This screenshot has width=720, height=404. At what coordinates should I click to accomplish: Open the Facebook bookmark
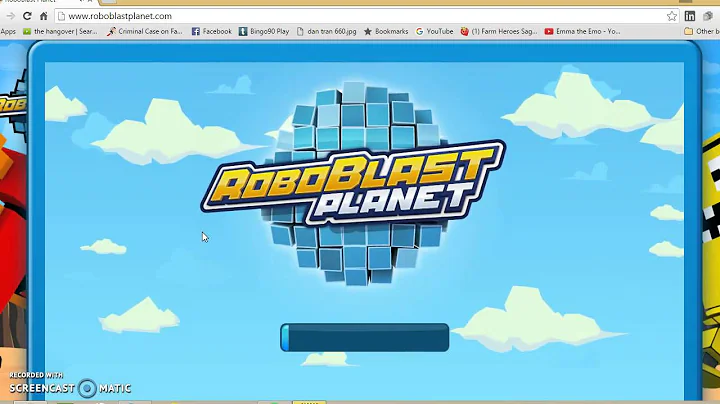(x=212, y=31)
